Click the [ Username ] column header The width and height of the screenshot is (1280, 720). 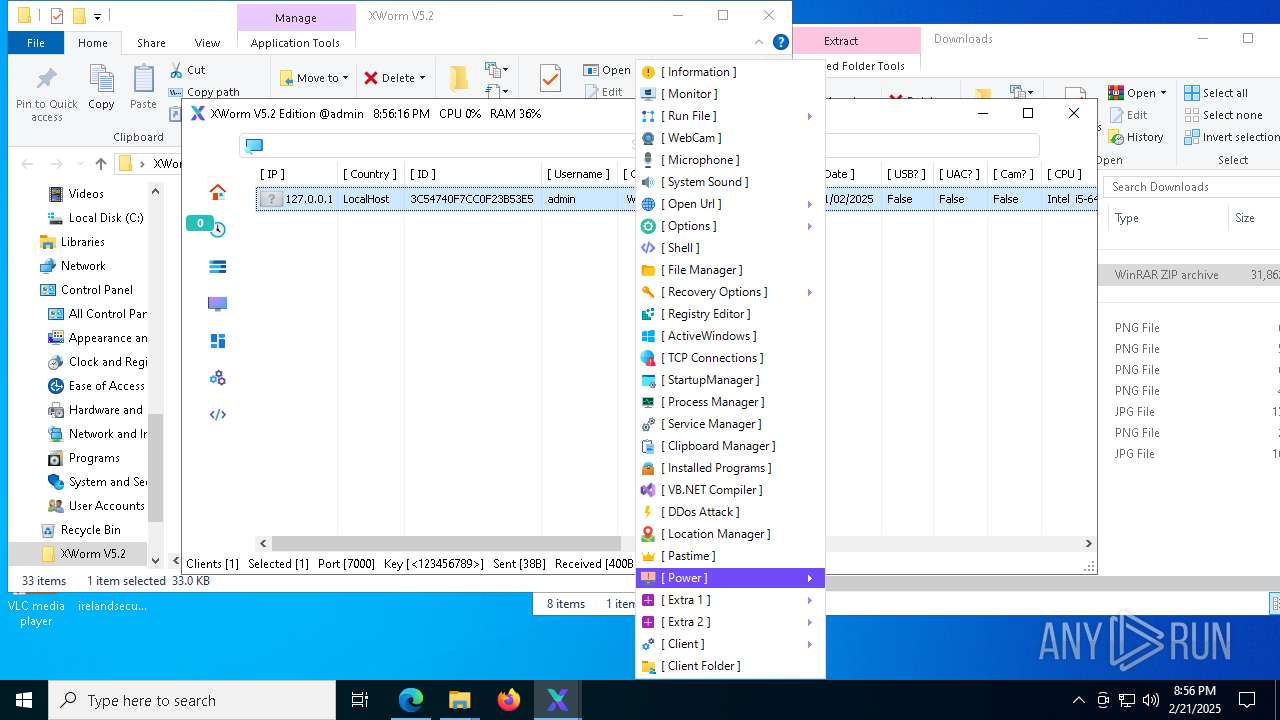[578, 174]
